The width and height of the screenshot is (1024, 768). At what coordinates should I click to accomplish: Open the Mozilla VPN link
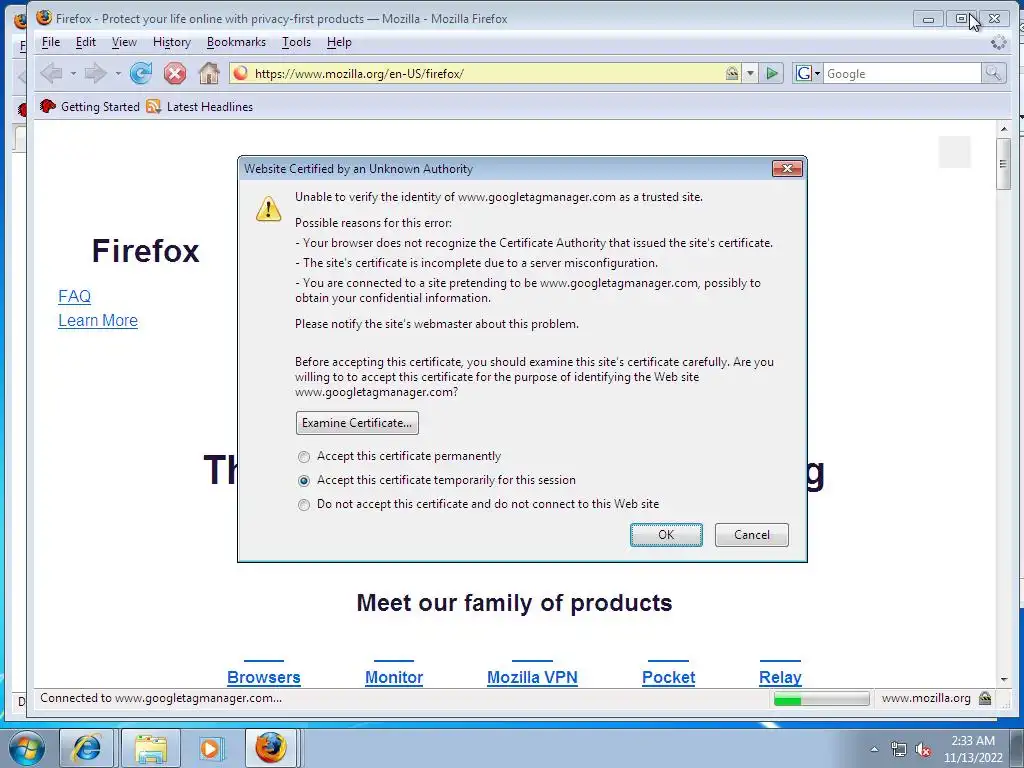pos(532,677)
